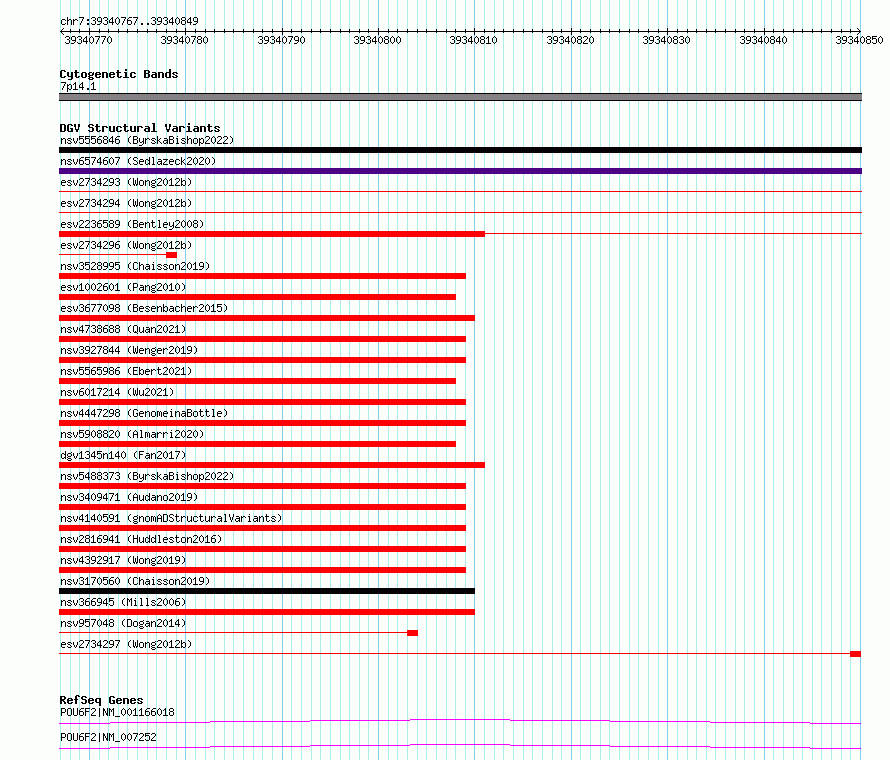
Task: Open nsv5908820 (Almarri2020) variant label
Action: coord(132,434)
